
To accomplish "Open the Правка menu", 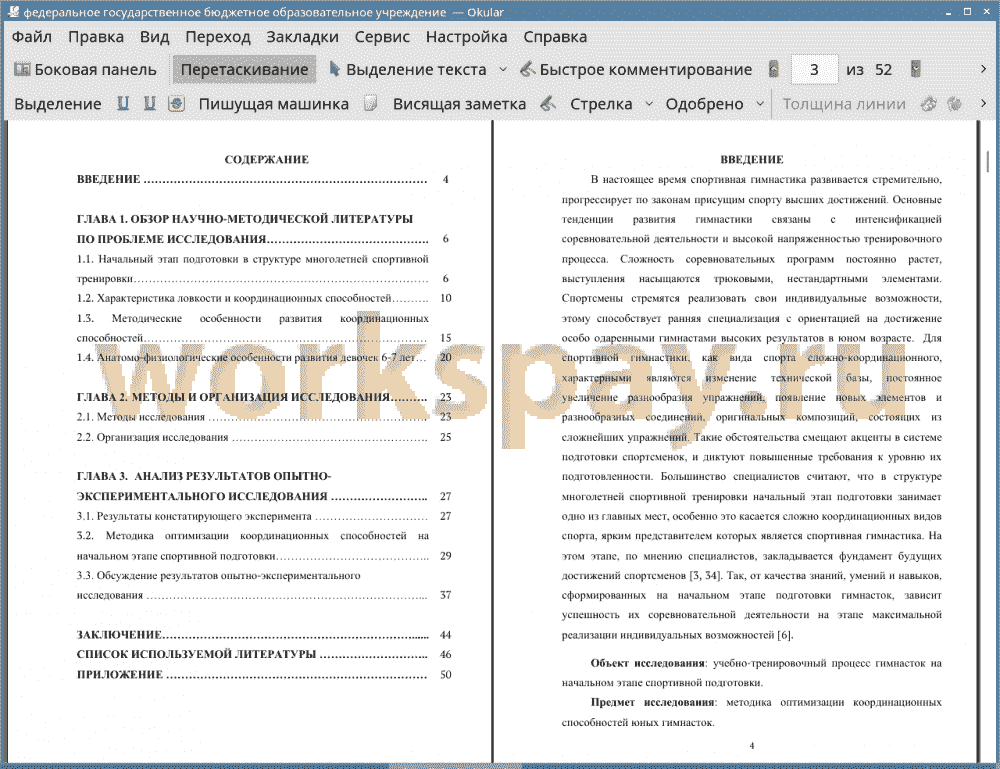I will [96, 37].
